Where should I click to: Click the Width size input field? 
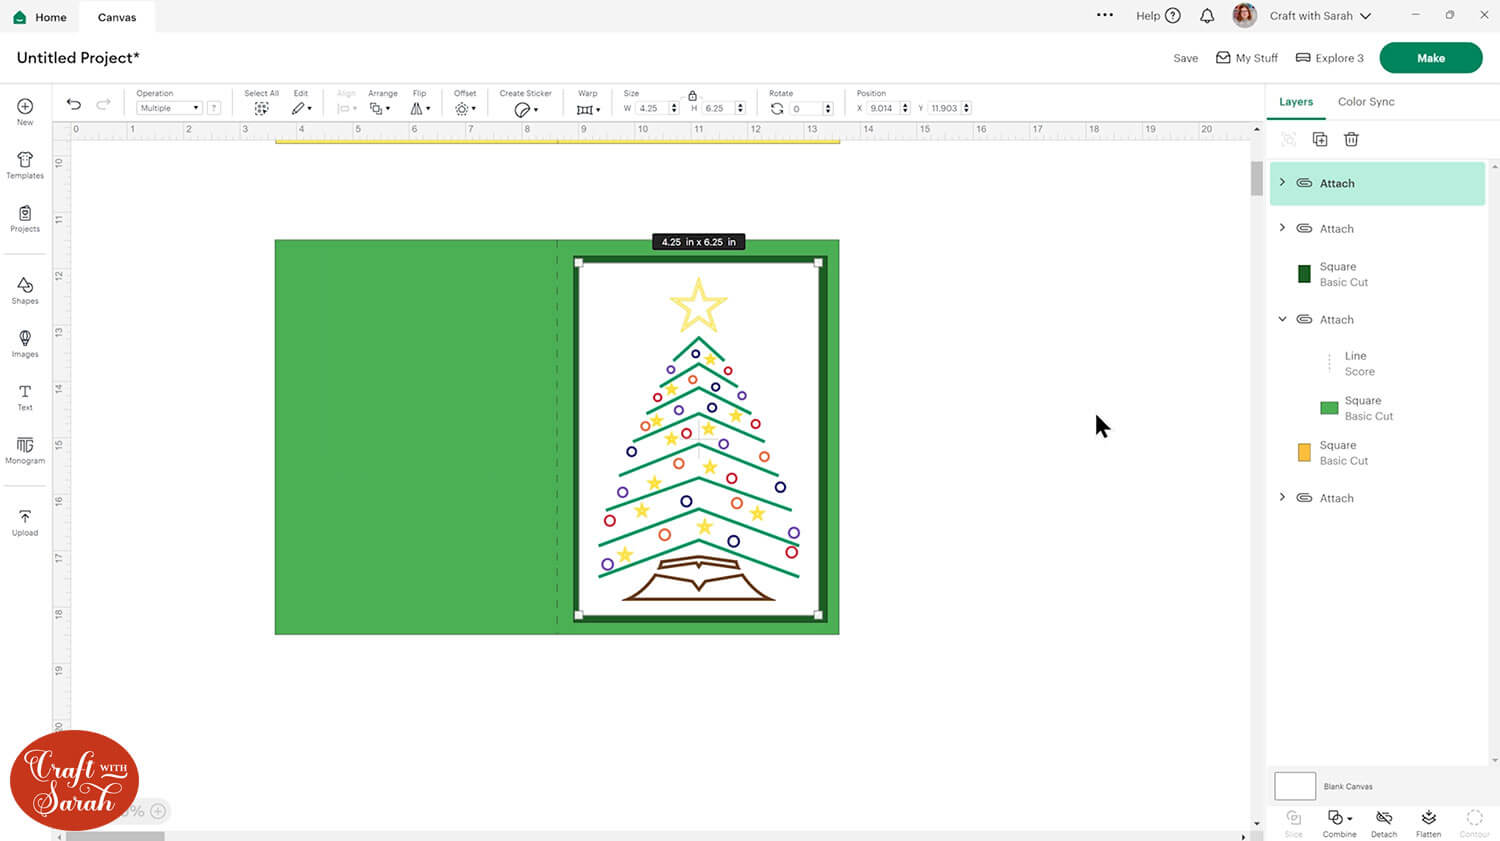651,108
